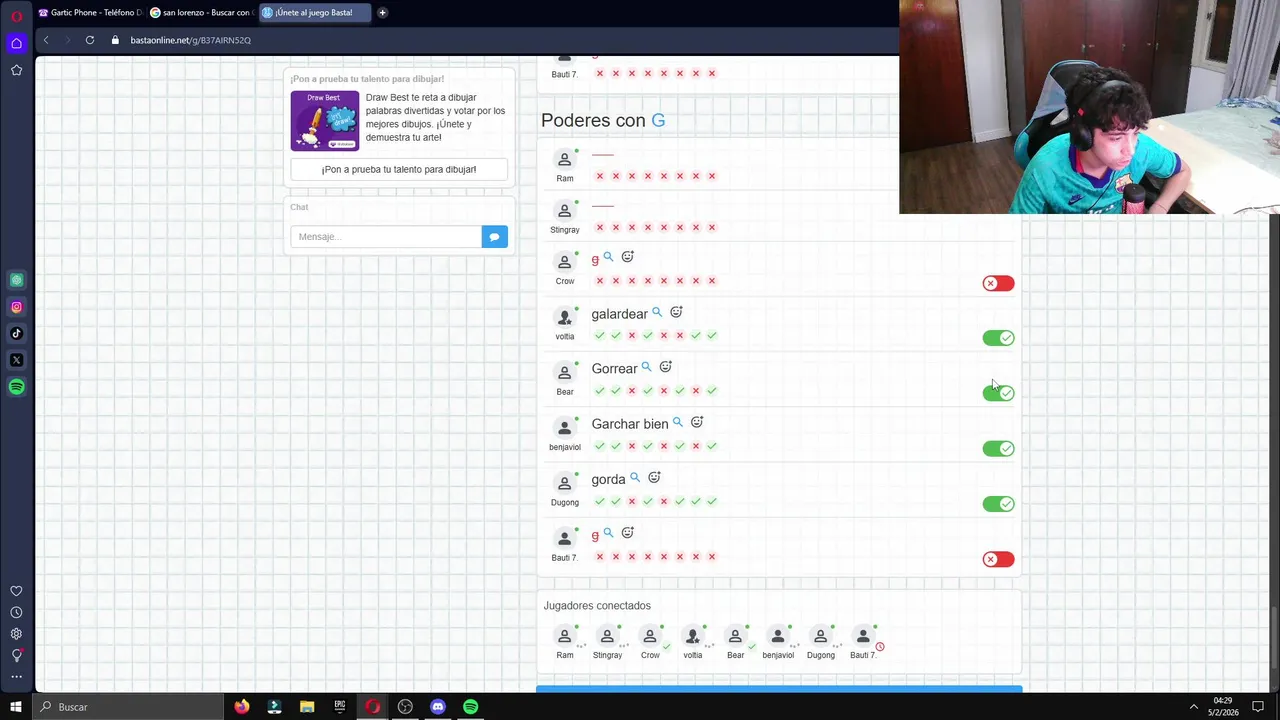Screen dimensions: 1280x720
Task: Add emoji reaction to Garchar bien
Action: [x=697, y=422]
